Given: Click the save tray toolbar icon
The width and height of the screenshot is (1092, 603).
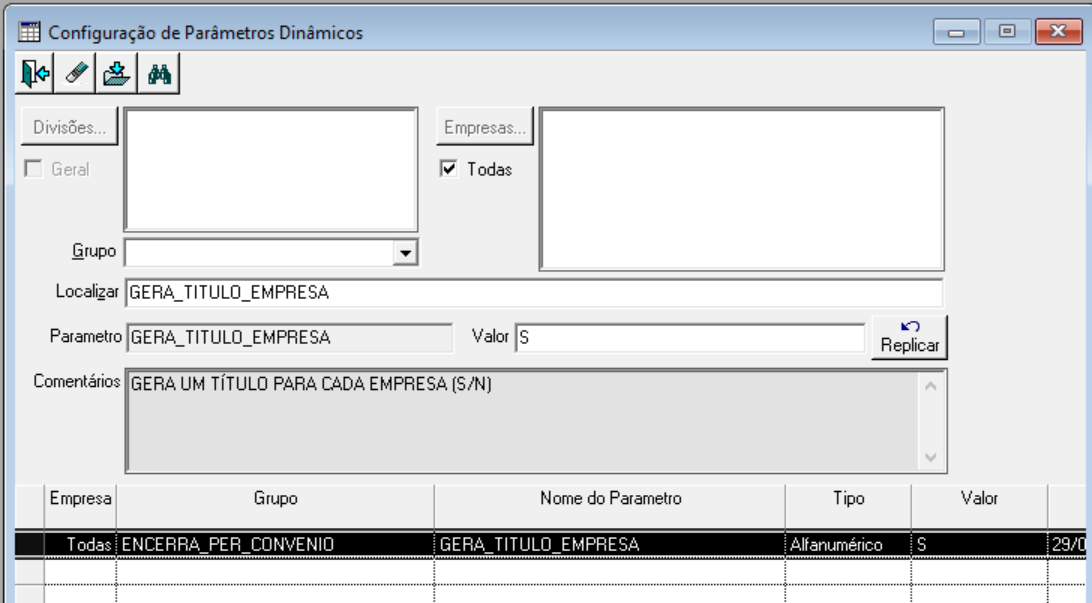Looking at the screenshot, I should click(116, 73).
